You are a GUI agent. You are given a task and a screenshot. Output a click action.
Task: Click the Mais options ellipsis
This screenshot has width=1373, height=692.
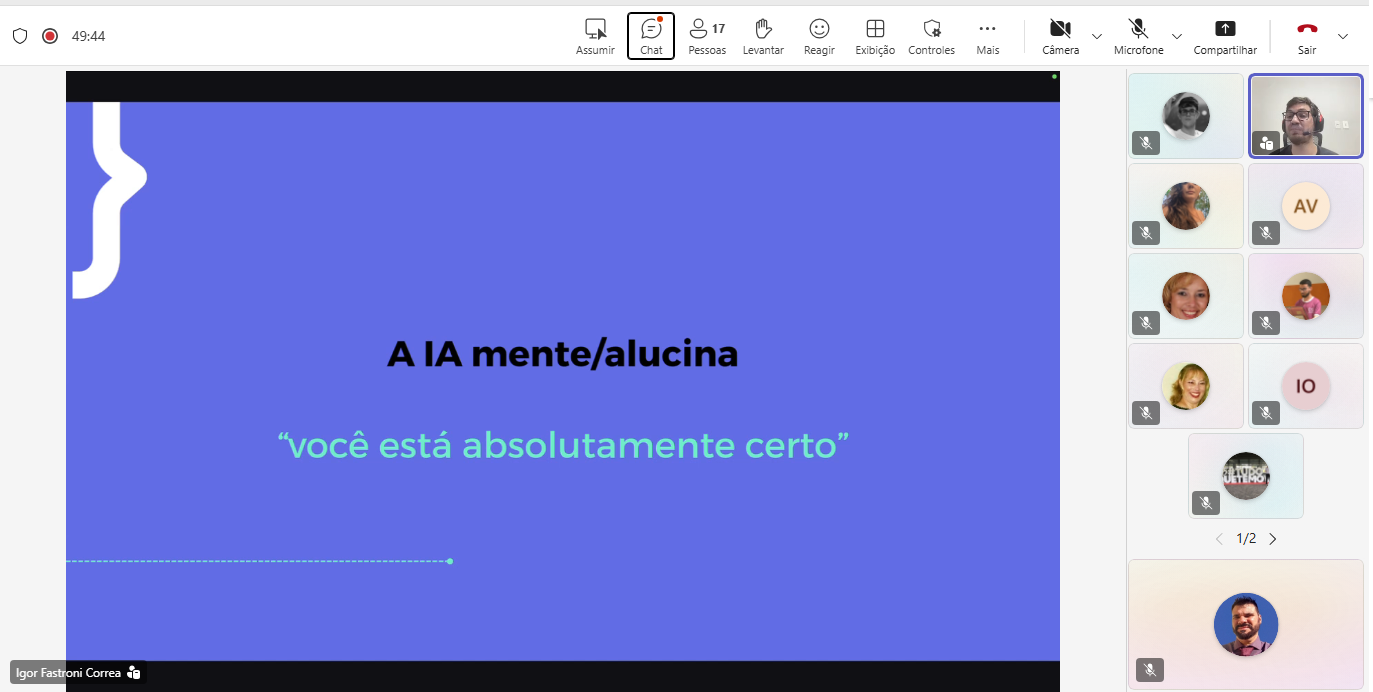(x=987, y=36)
